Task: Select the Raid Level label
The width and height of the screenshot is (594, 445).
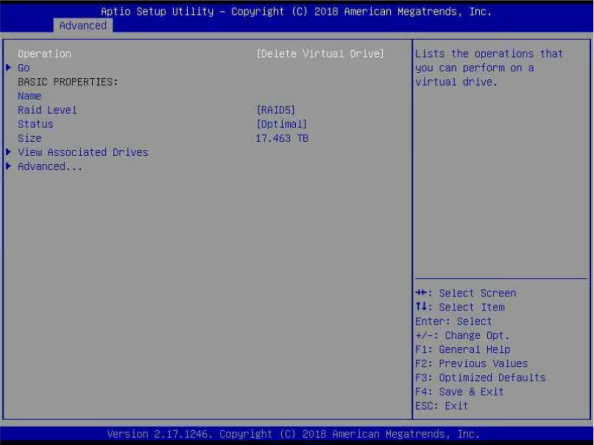Action: click(47, 110)
